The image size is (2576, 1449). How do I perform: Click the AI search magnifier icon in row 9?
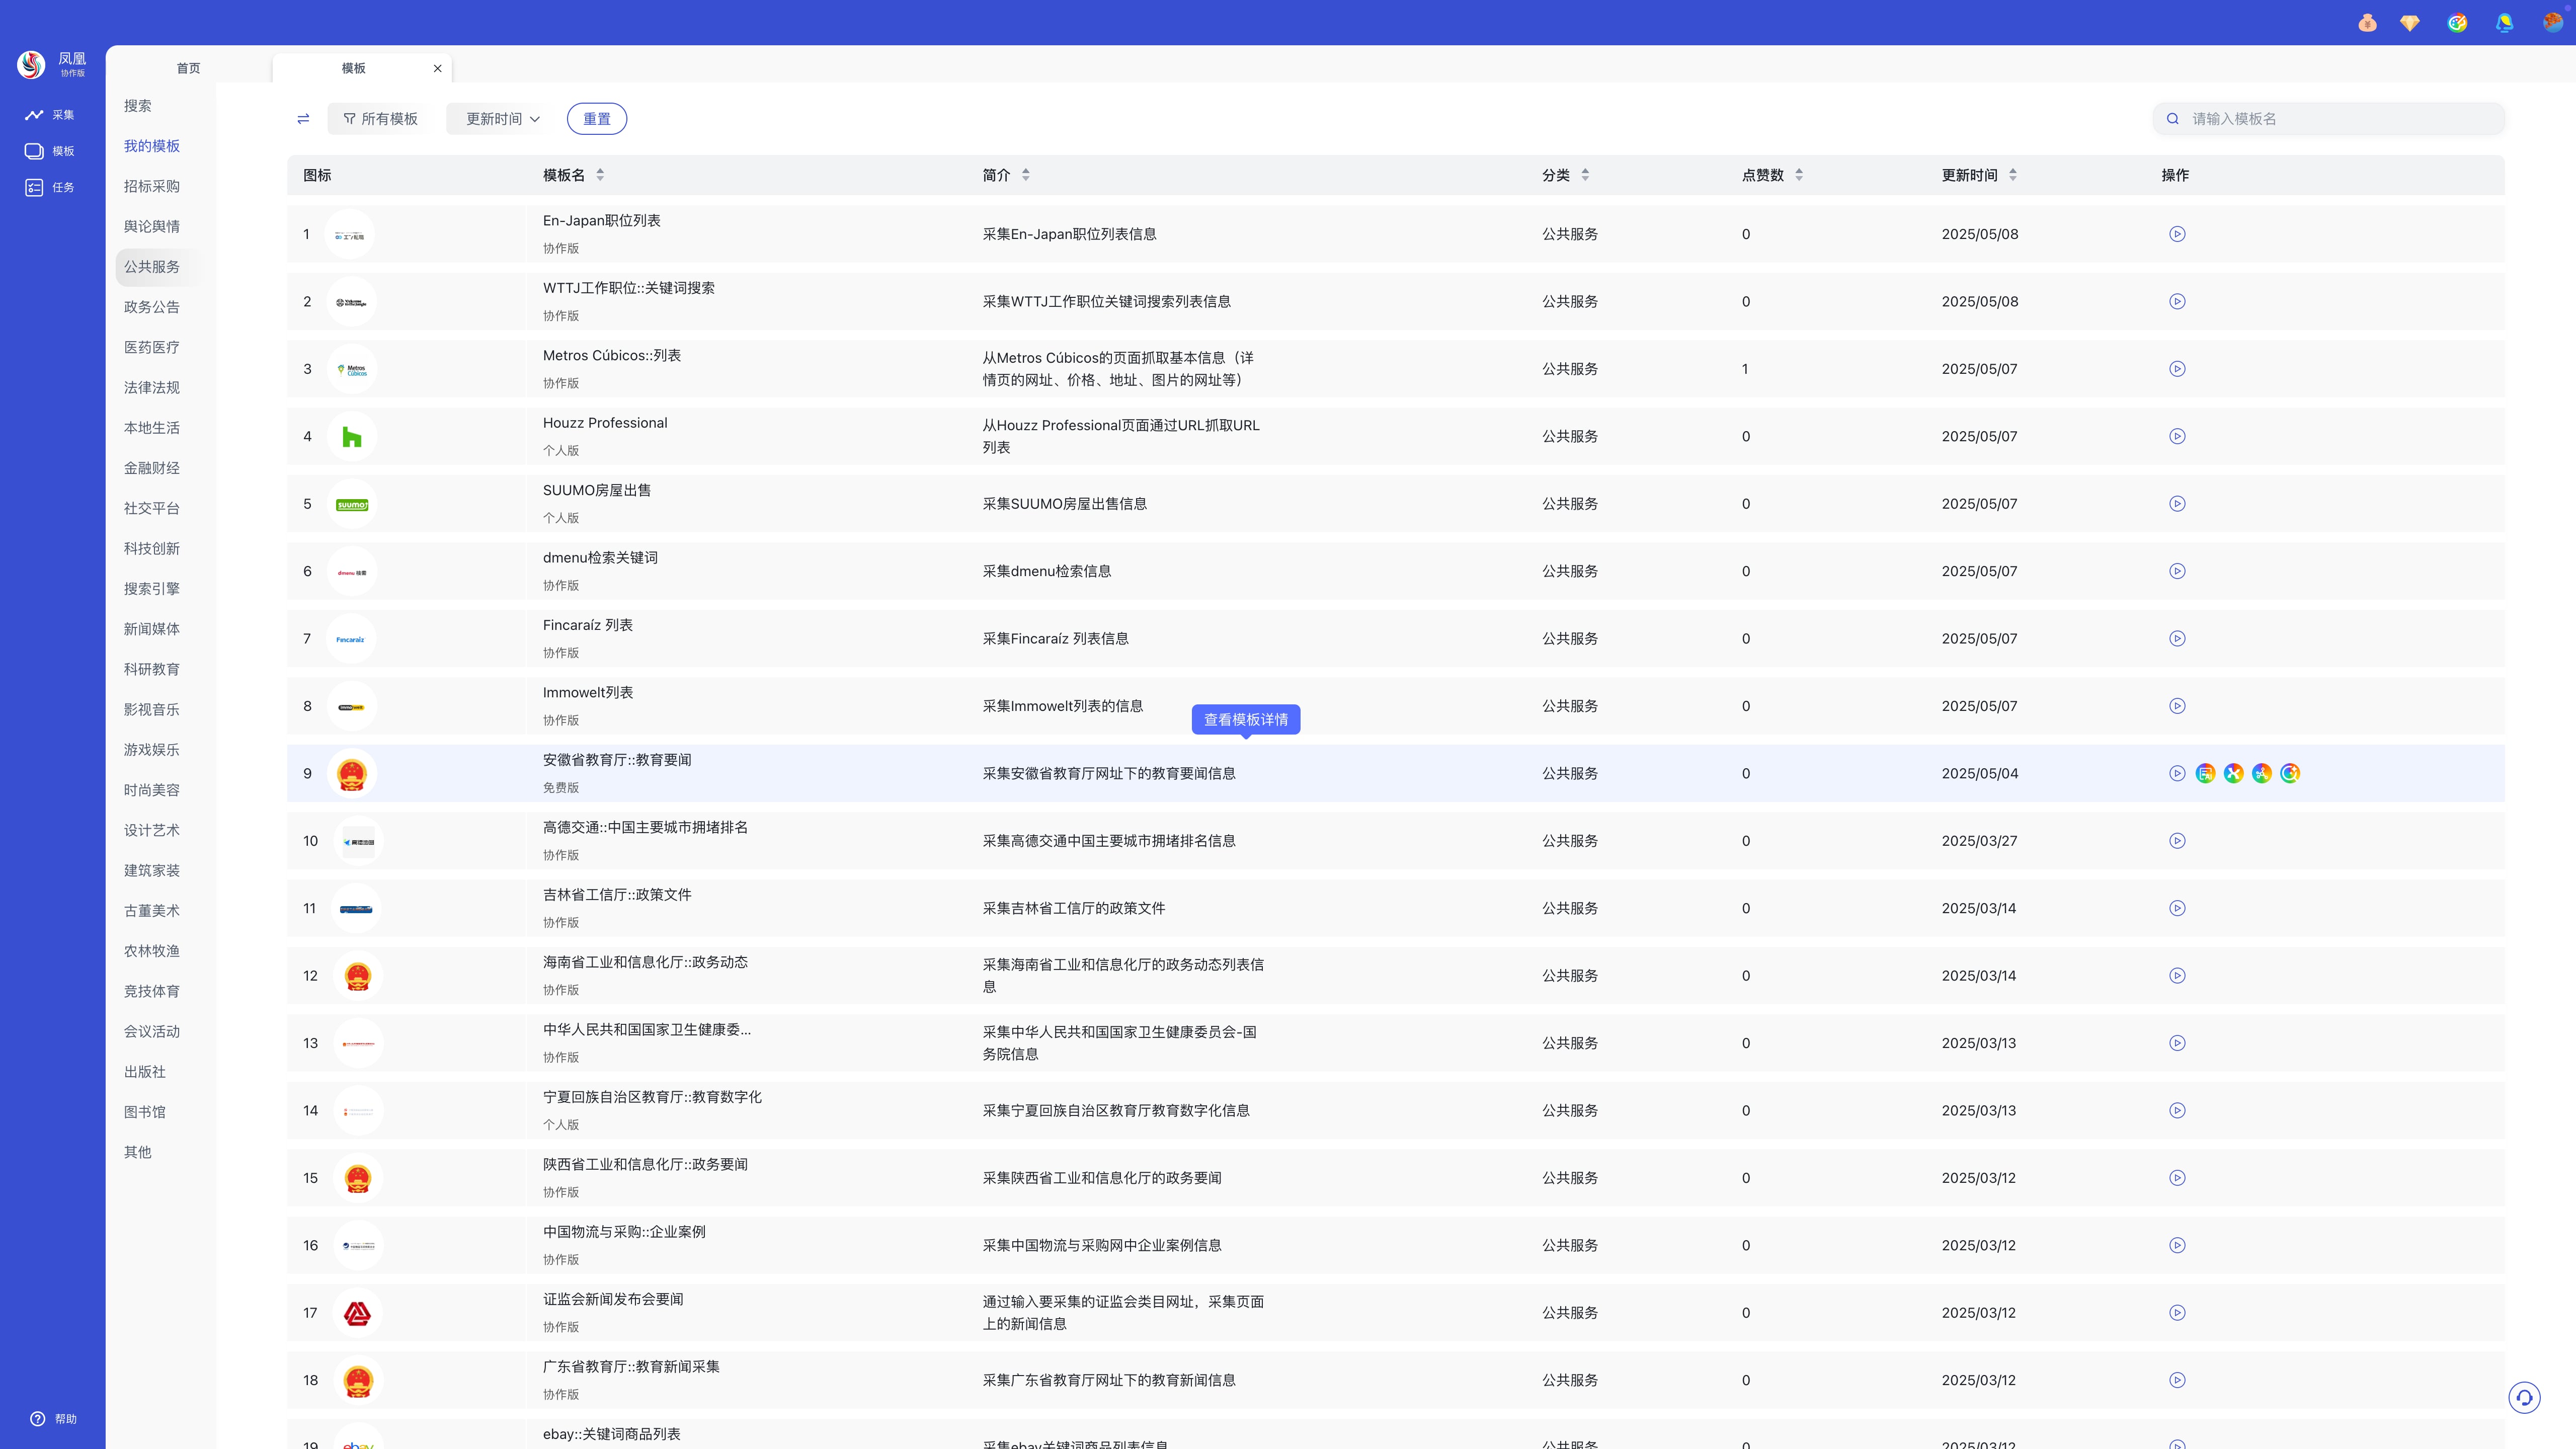coord(2290,773)
